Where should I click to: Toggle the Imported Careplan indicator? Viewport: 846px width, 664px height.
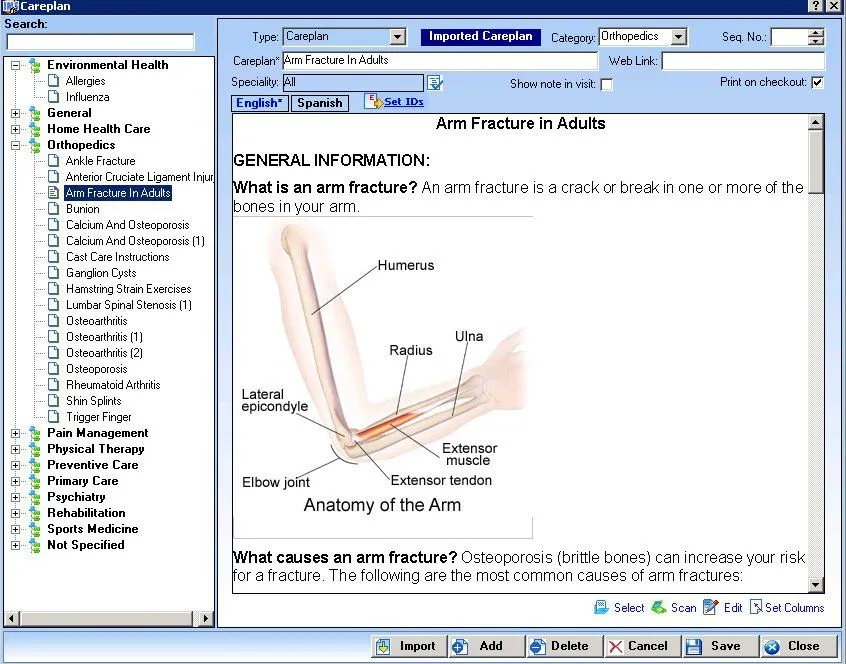(480, 35)
